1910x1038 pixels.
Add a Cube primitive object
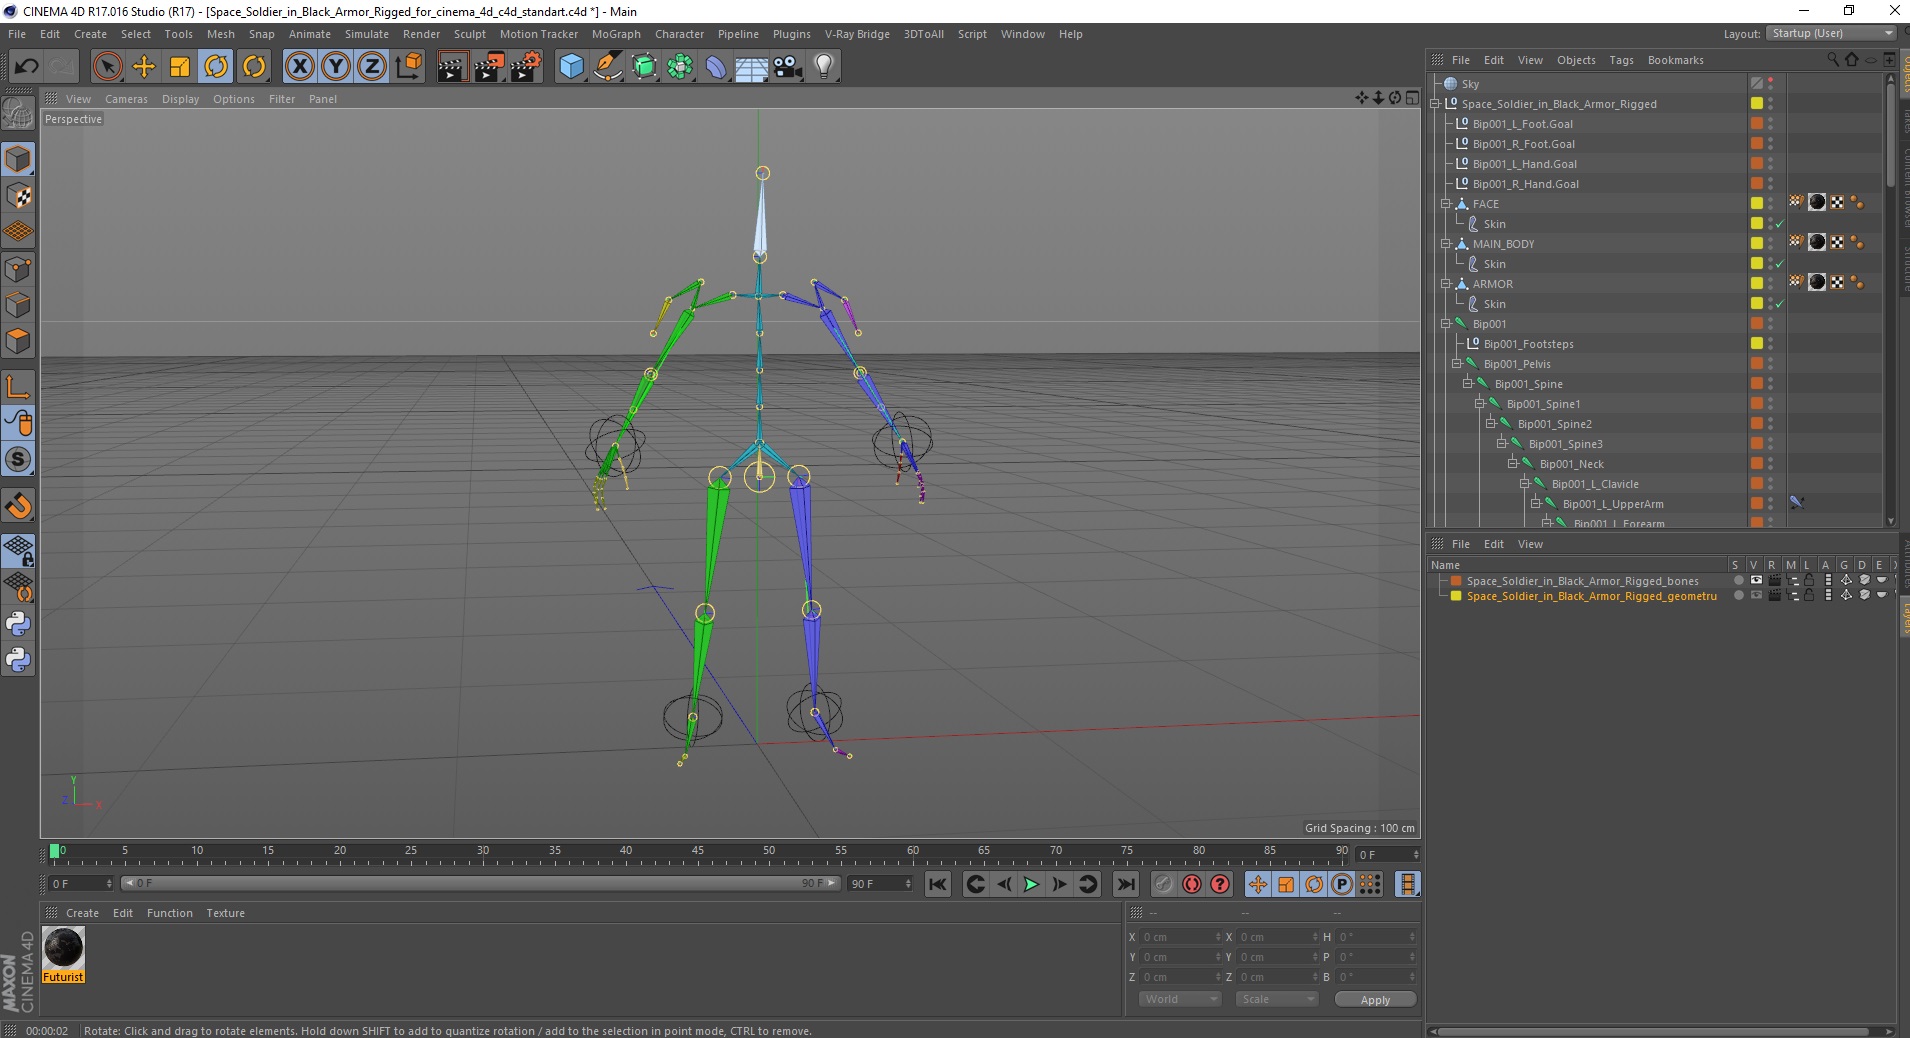[571, 67]
